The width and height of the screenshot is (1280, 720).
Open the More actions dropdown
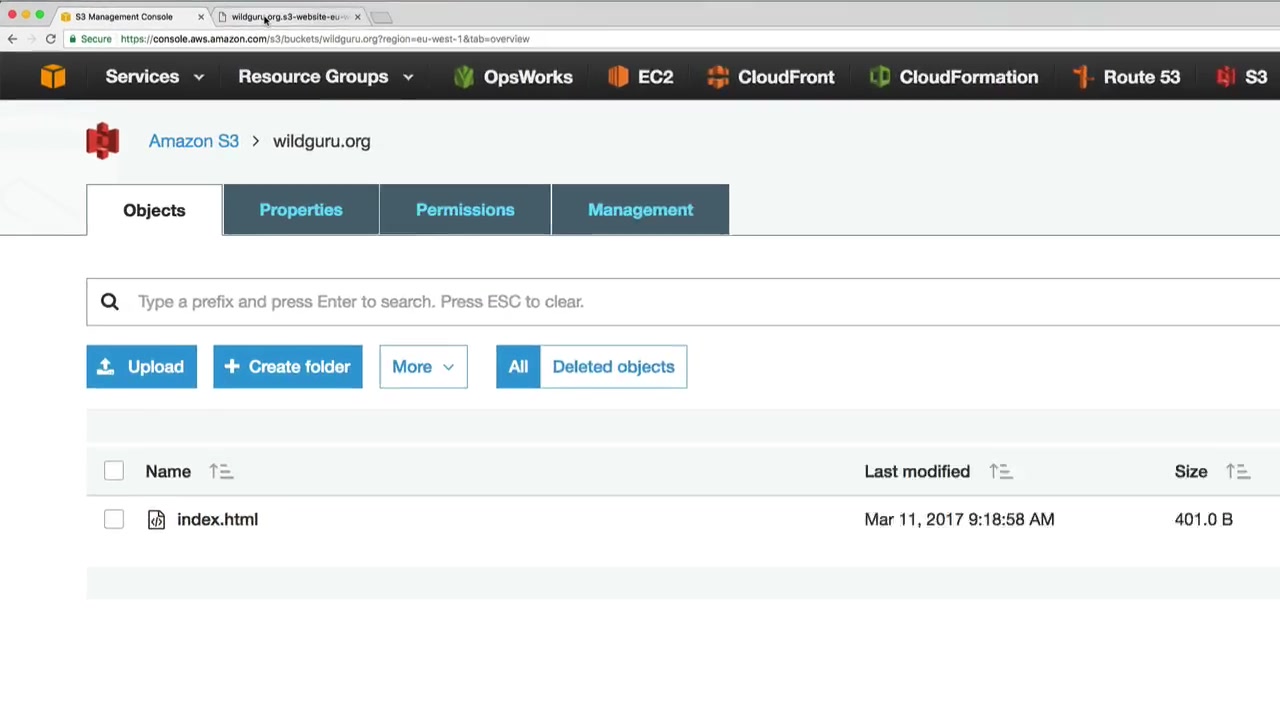click(x=423, y=367)
